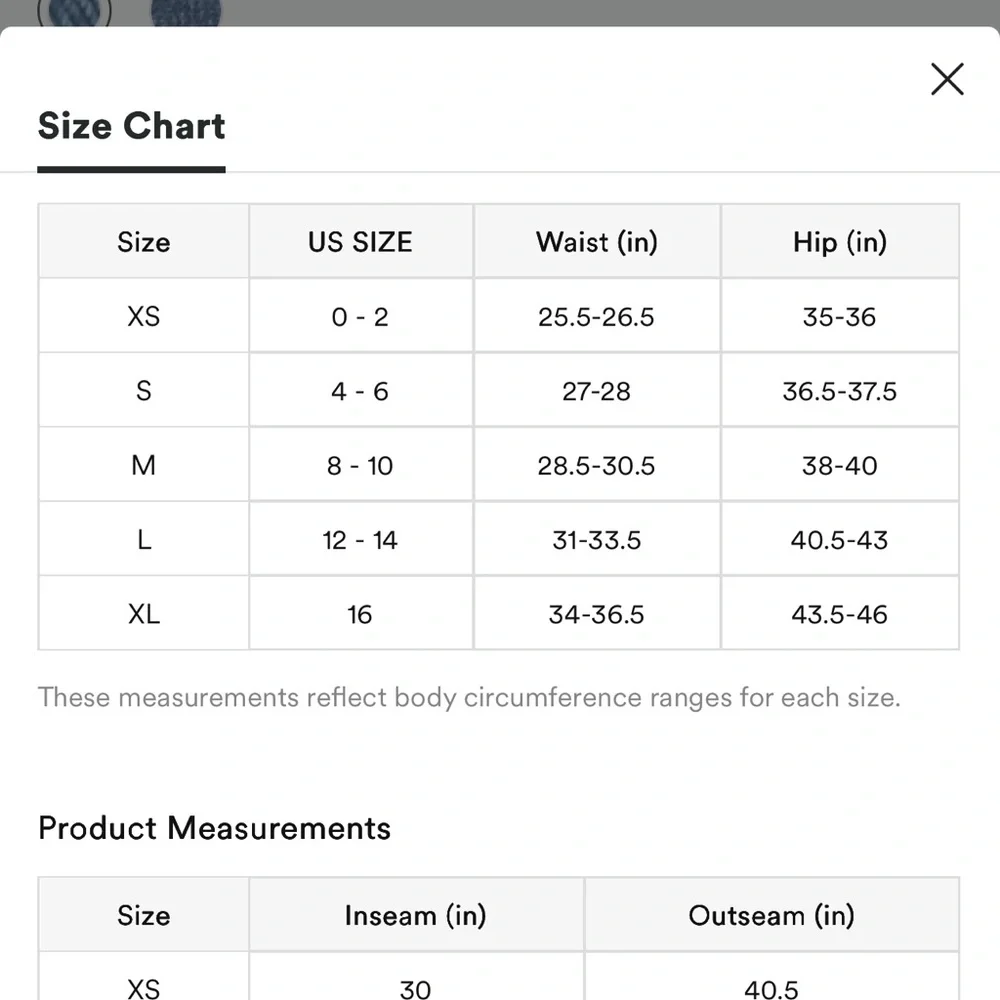Click the Size Chart heading

coord(130,126)
